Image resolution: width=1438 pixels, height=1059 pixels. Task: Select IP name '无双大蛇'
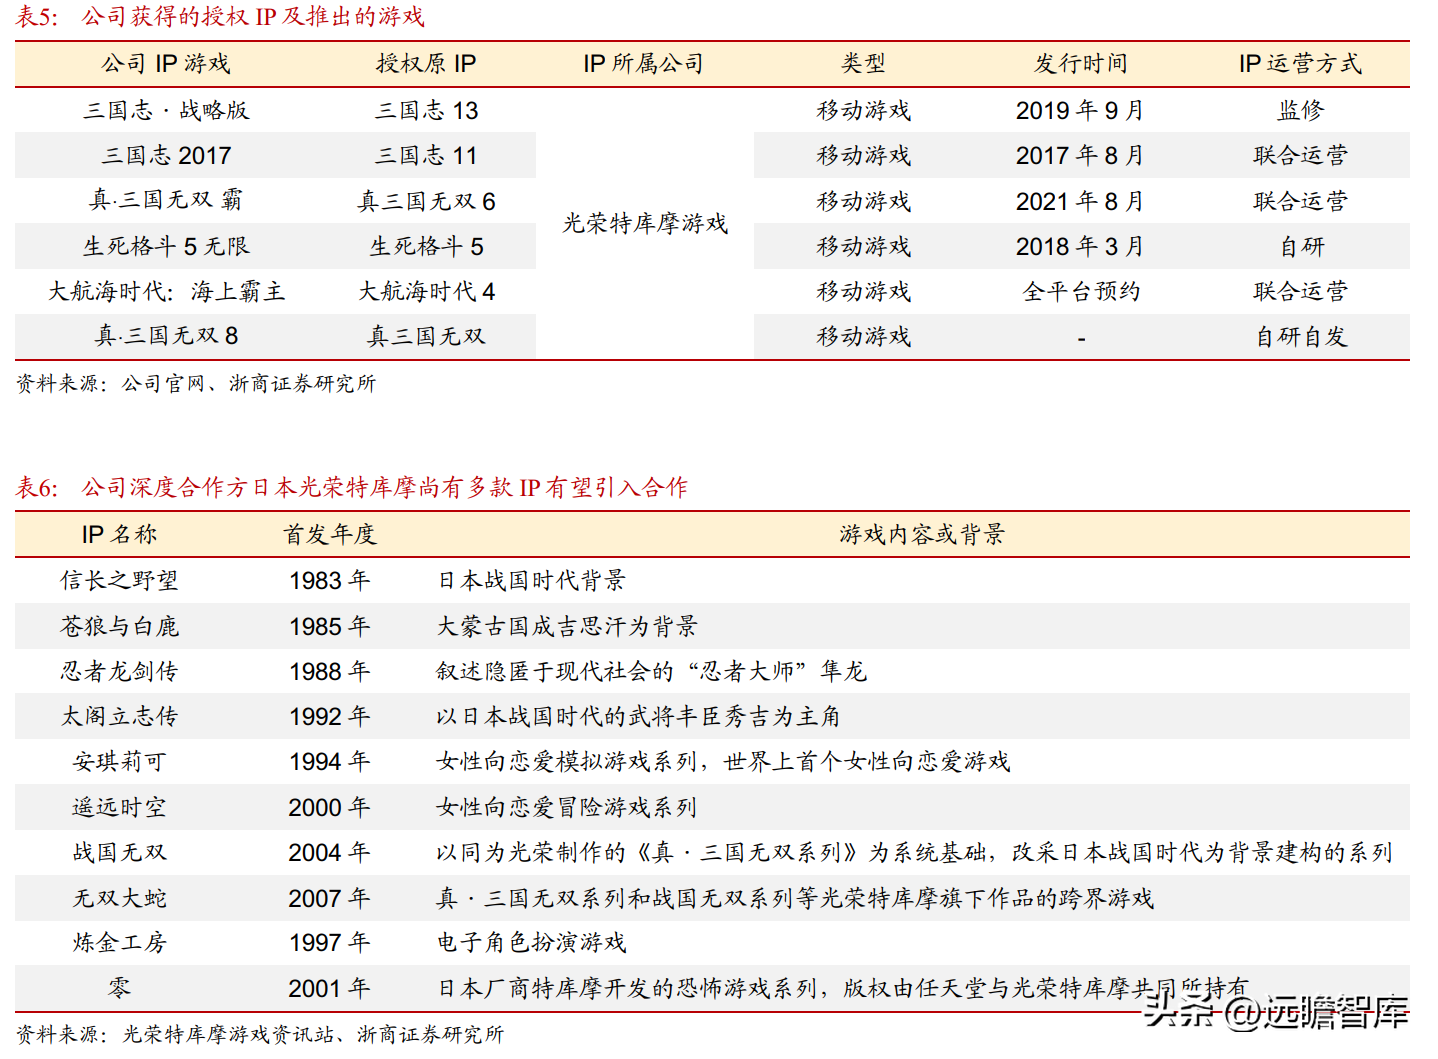(119, 898)
